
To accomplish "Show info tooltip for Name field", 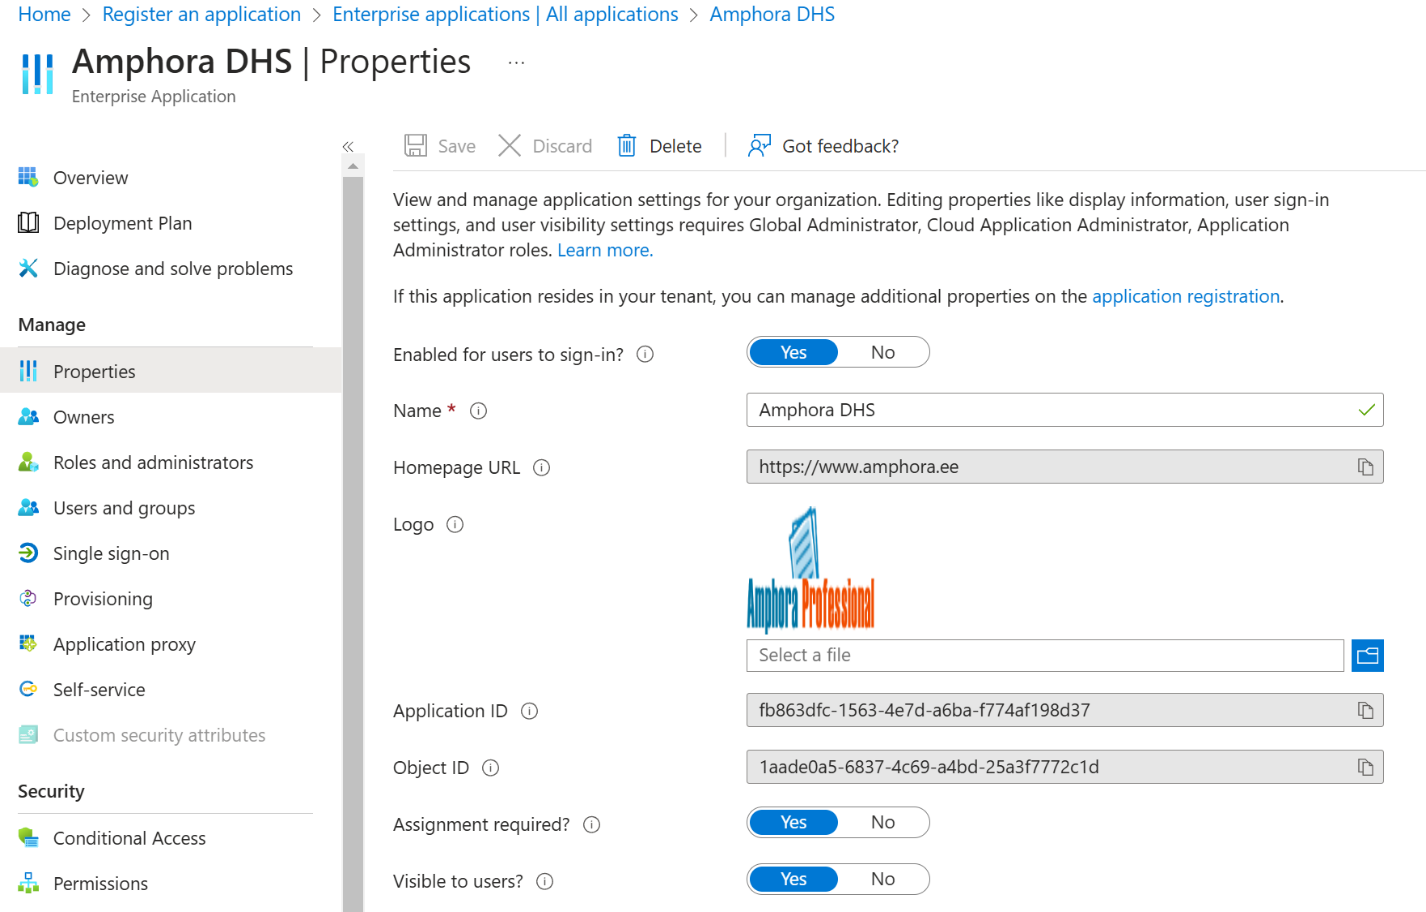I will tap(478, 411).
